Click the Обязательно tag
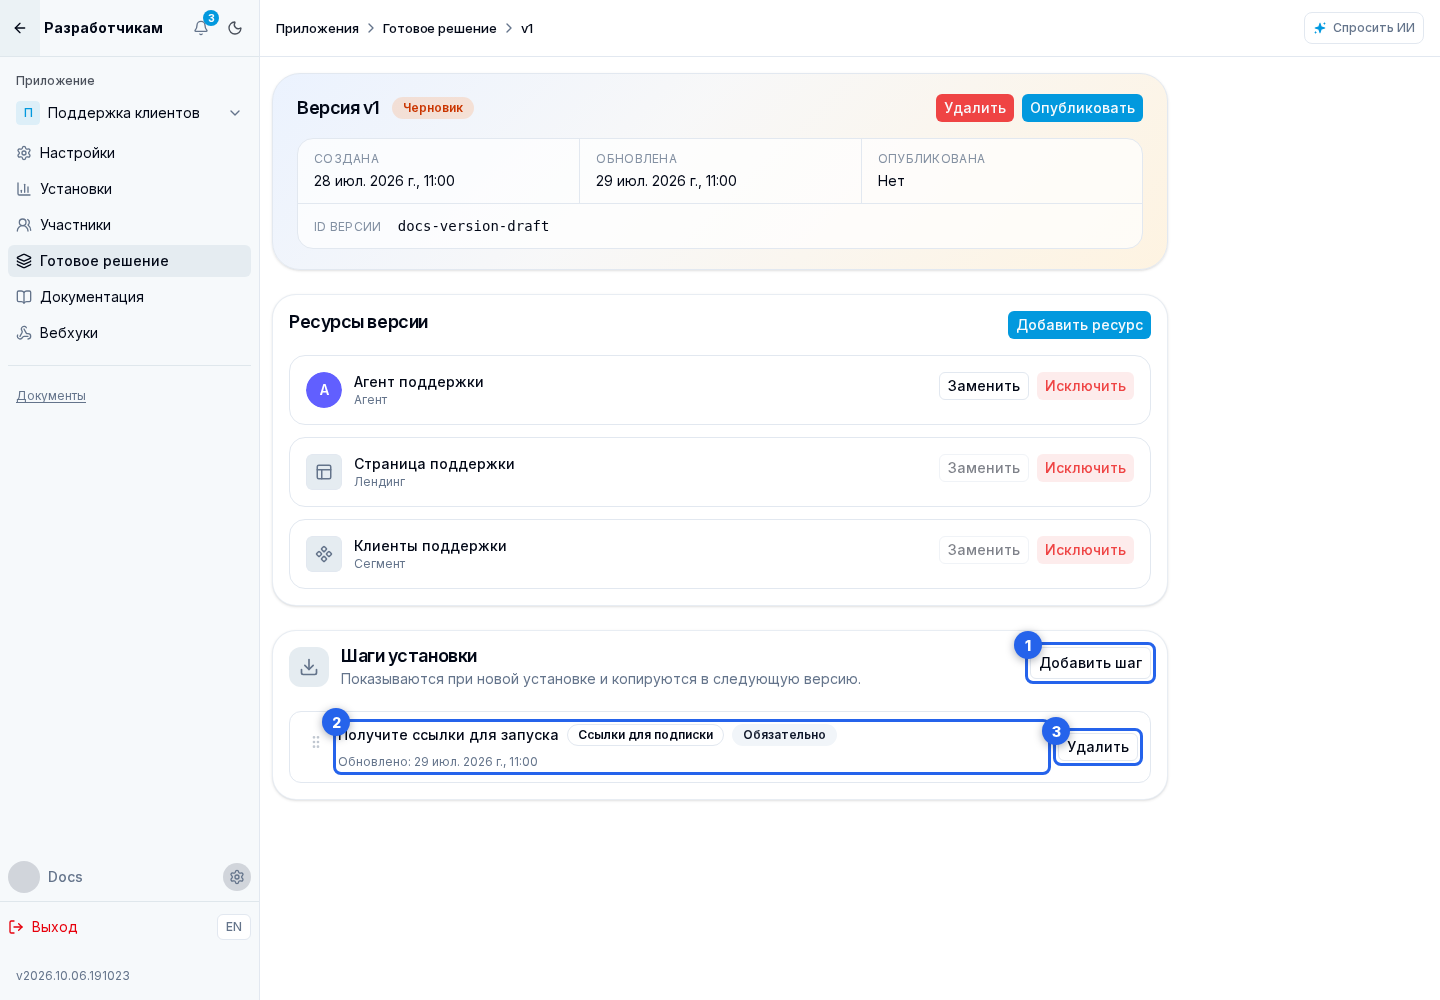The width and height of the screenshot is (1440, 1000). [x=784, y=735]
